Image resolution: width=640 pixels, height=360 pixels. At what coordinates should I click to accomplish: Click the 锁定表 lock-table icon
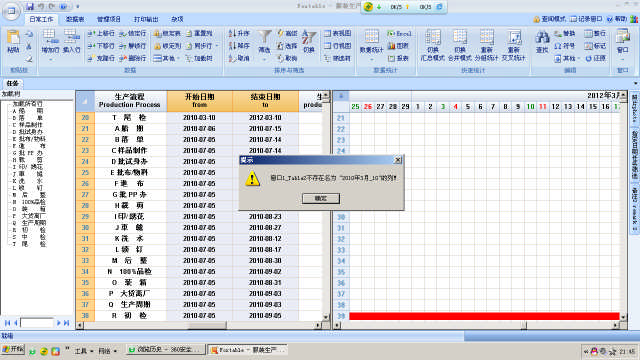(157, 33)
